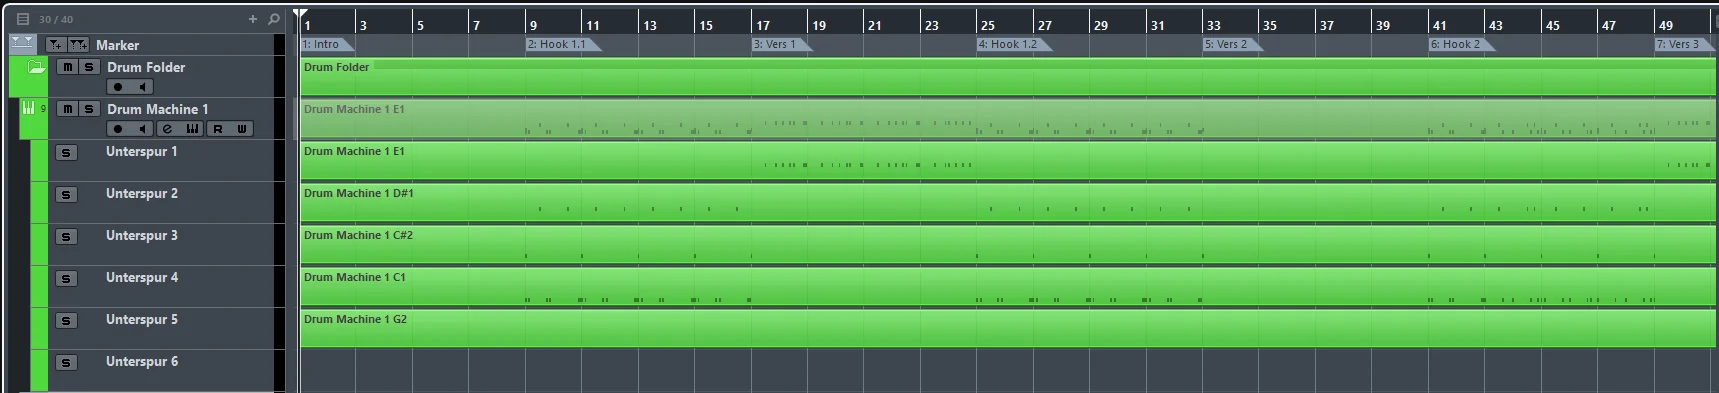Record-enable the Drum Folder track

tap(118, 87)
